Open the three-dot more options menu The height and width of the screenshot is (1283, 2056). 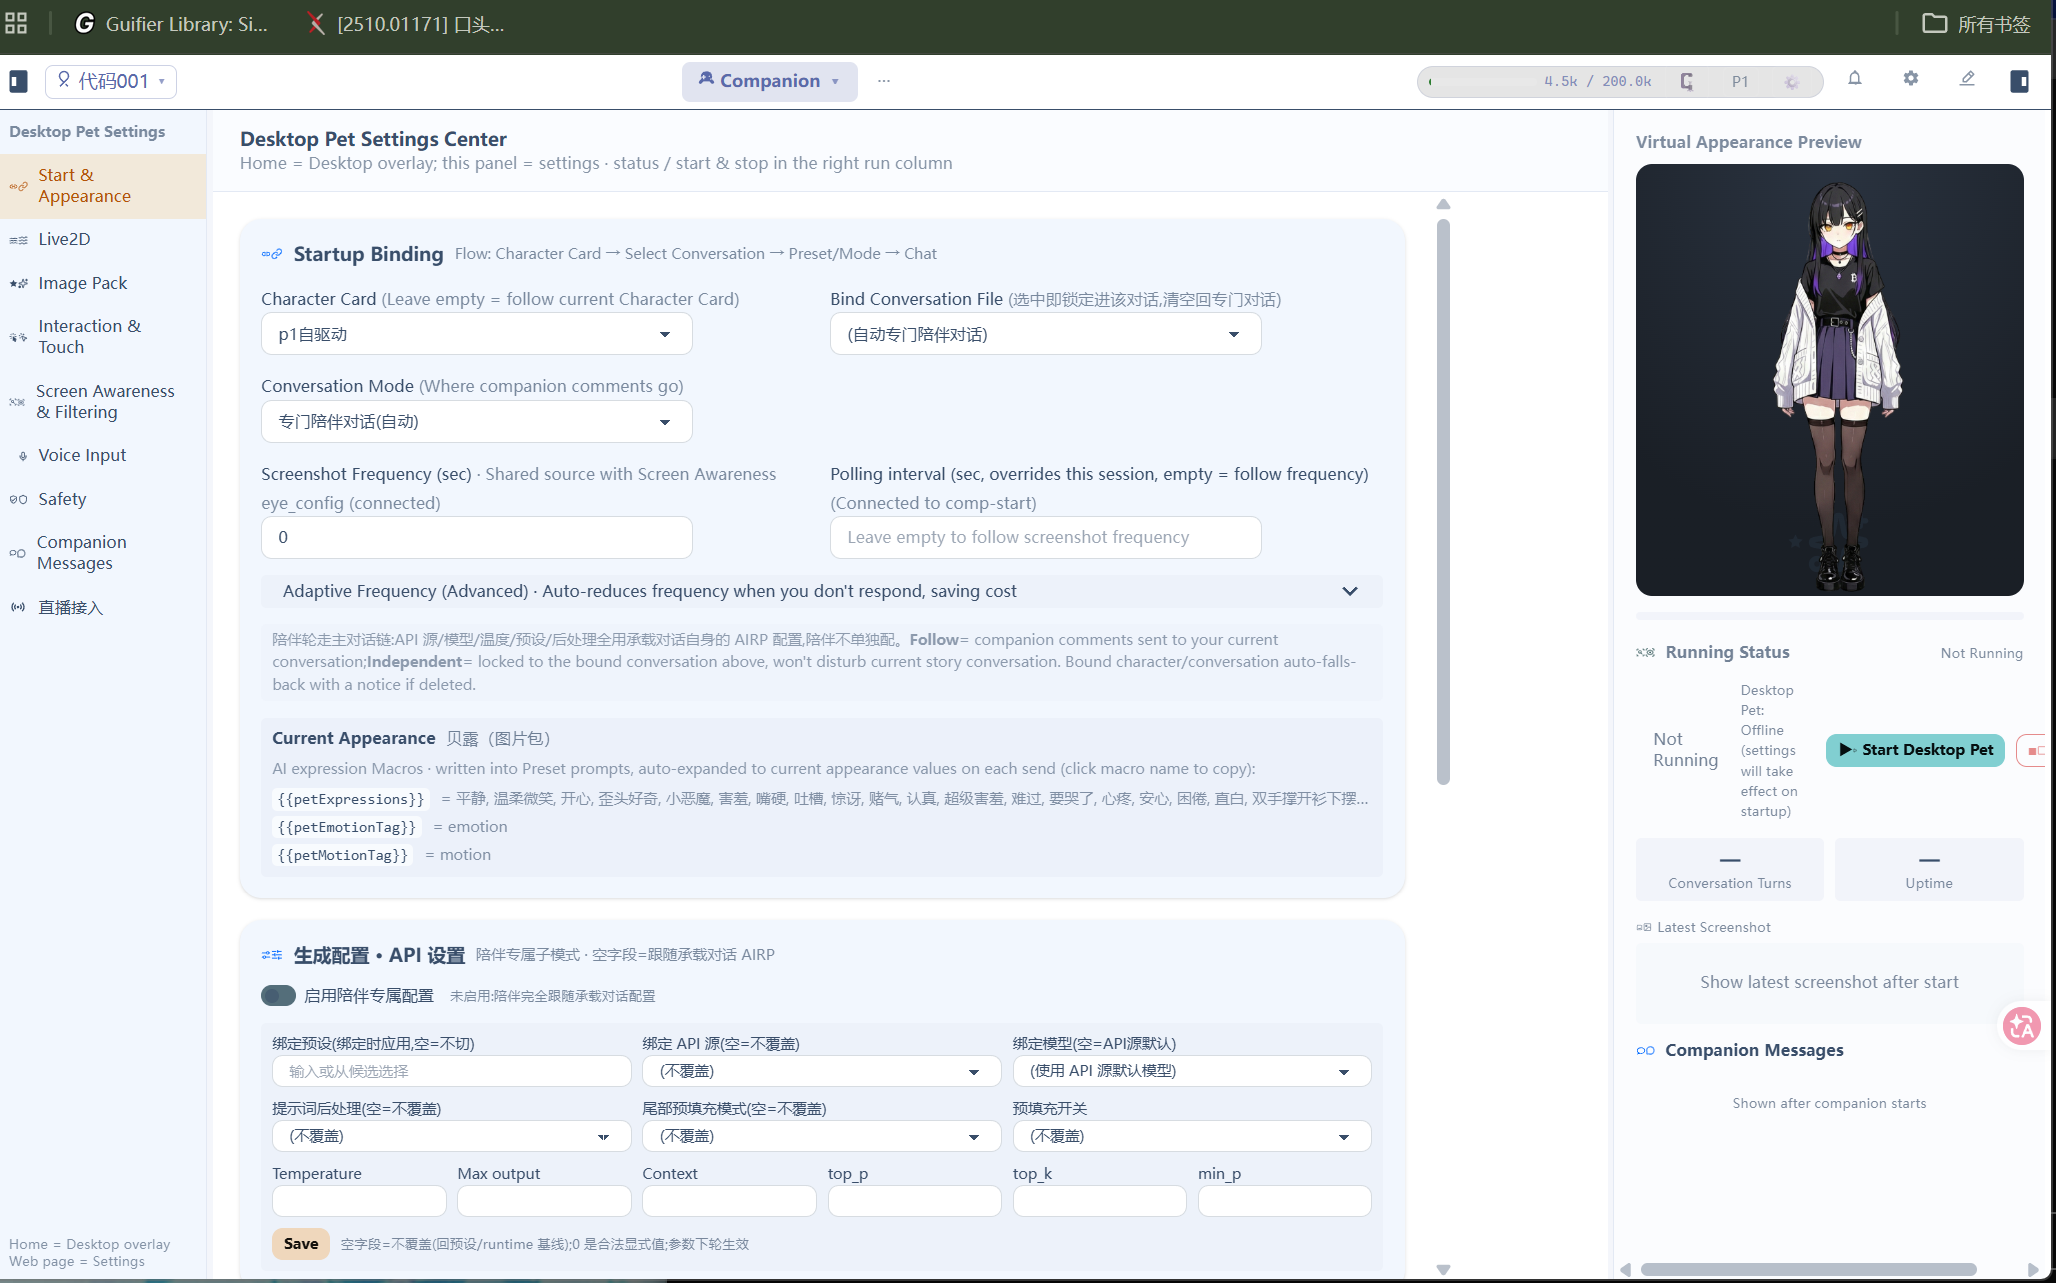point(884,81)
